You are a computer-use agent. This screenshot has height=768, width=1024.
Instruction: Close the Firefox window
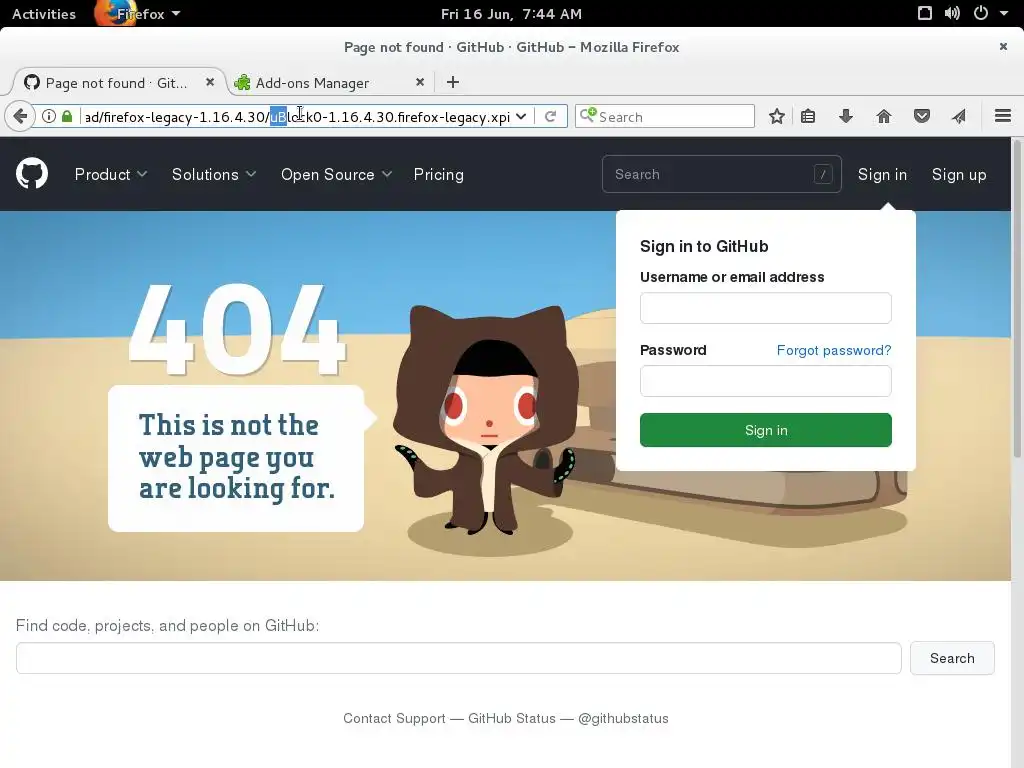click(x=1003, y=46)
